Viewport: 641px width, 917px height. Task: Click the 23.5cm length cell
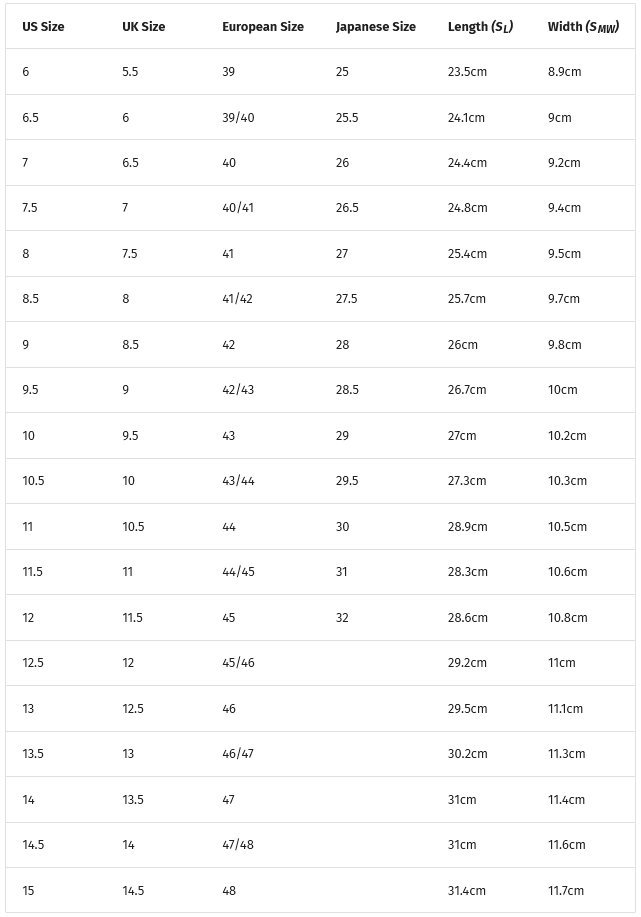click(467, 72)
